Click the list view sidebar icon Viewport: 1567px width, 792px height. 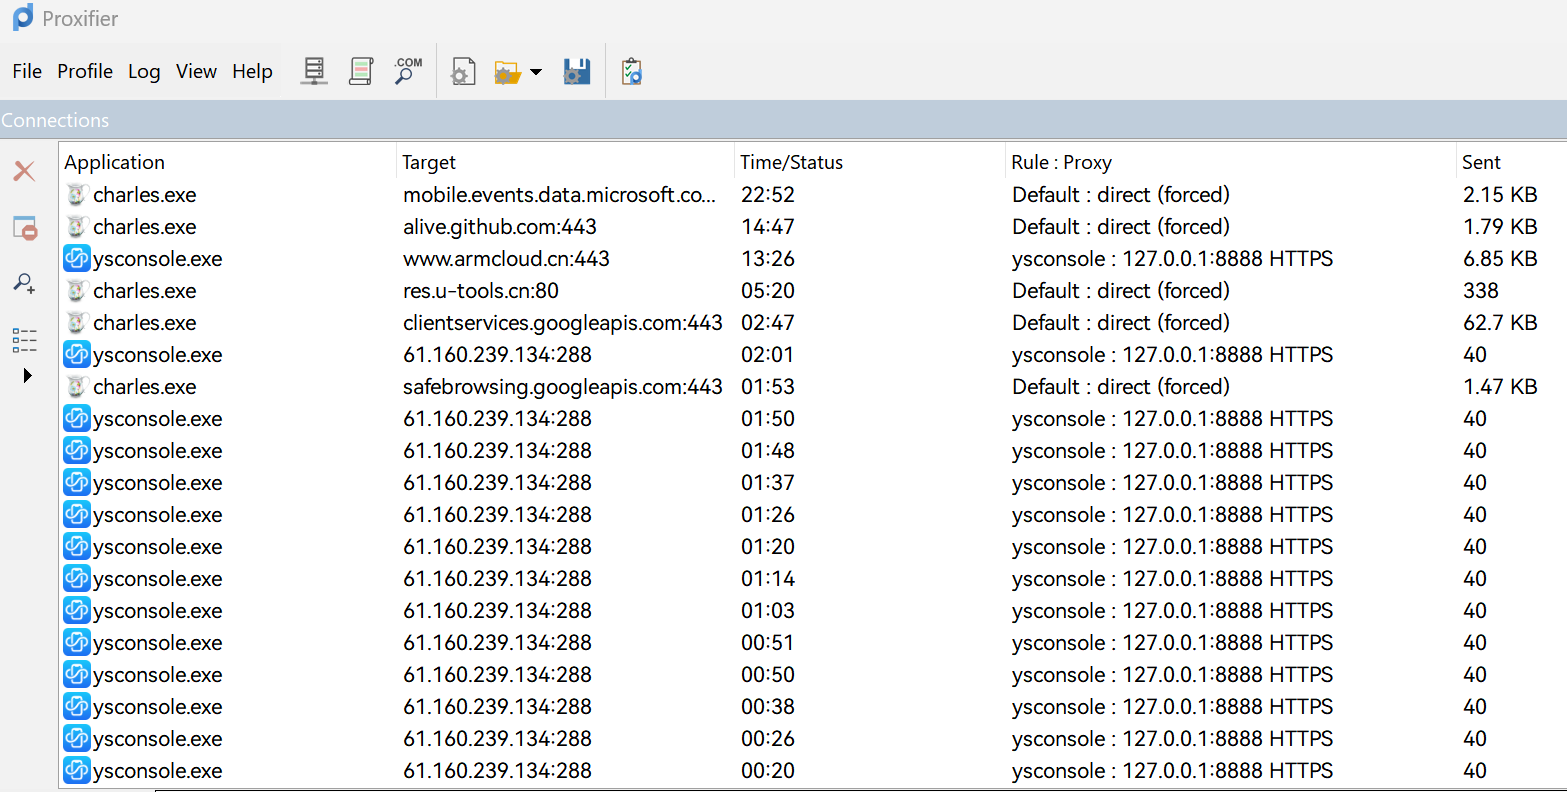coord(24,340)
